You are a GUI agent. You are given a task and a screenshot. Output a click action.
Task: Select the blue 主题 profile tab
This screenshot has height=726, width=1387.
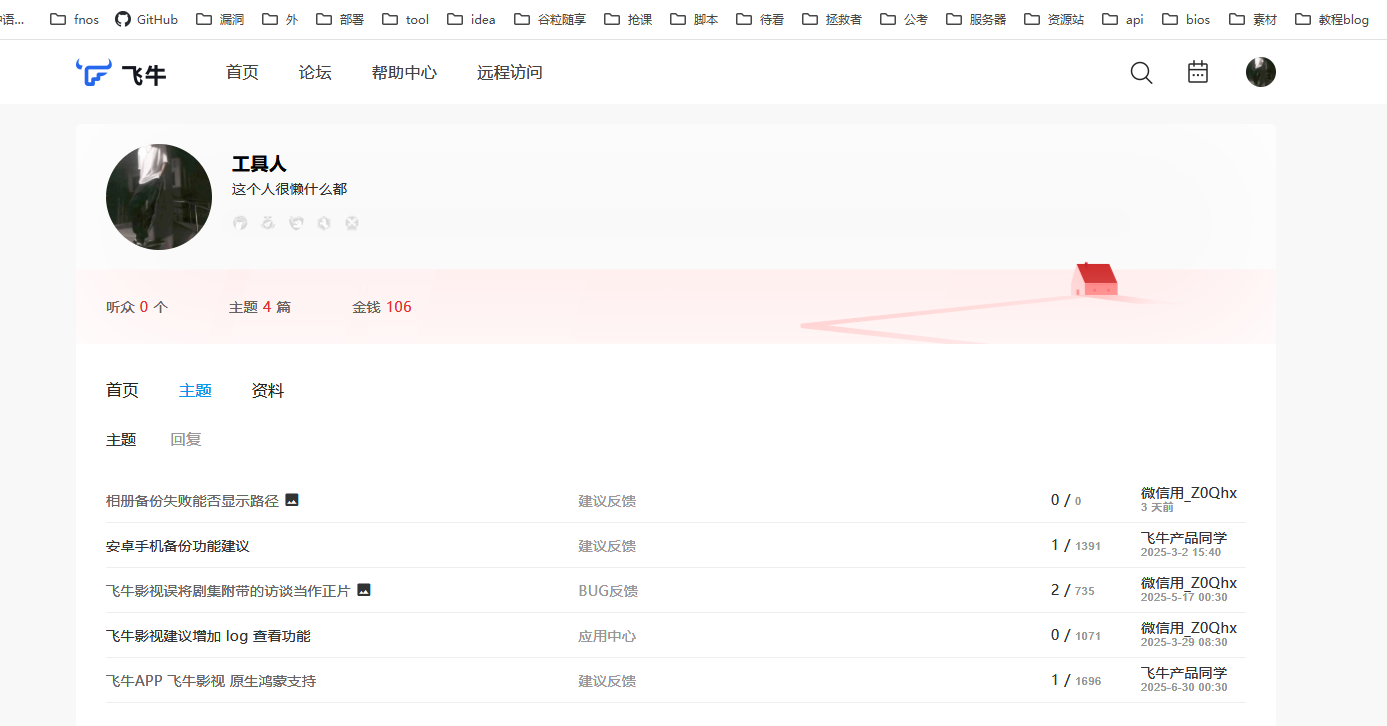tap(195, 391)
